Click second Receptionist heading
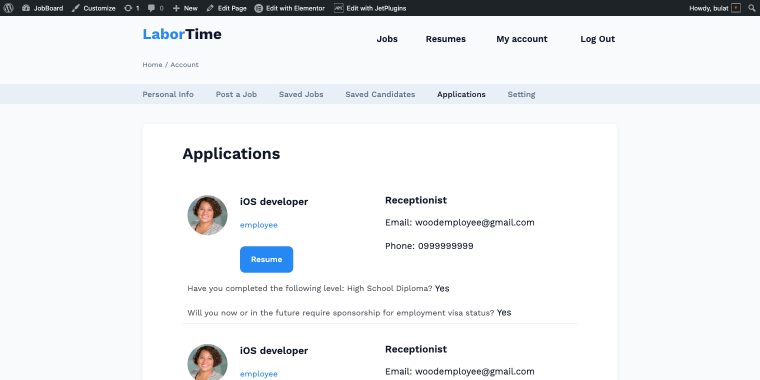Screen dimensions: 760x380 pos(416,349)
